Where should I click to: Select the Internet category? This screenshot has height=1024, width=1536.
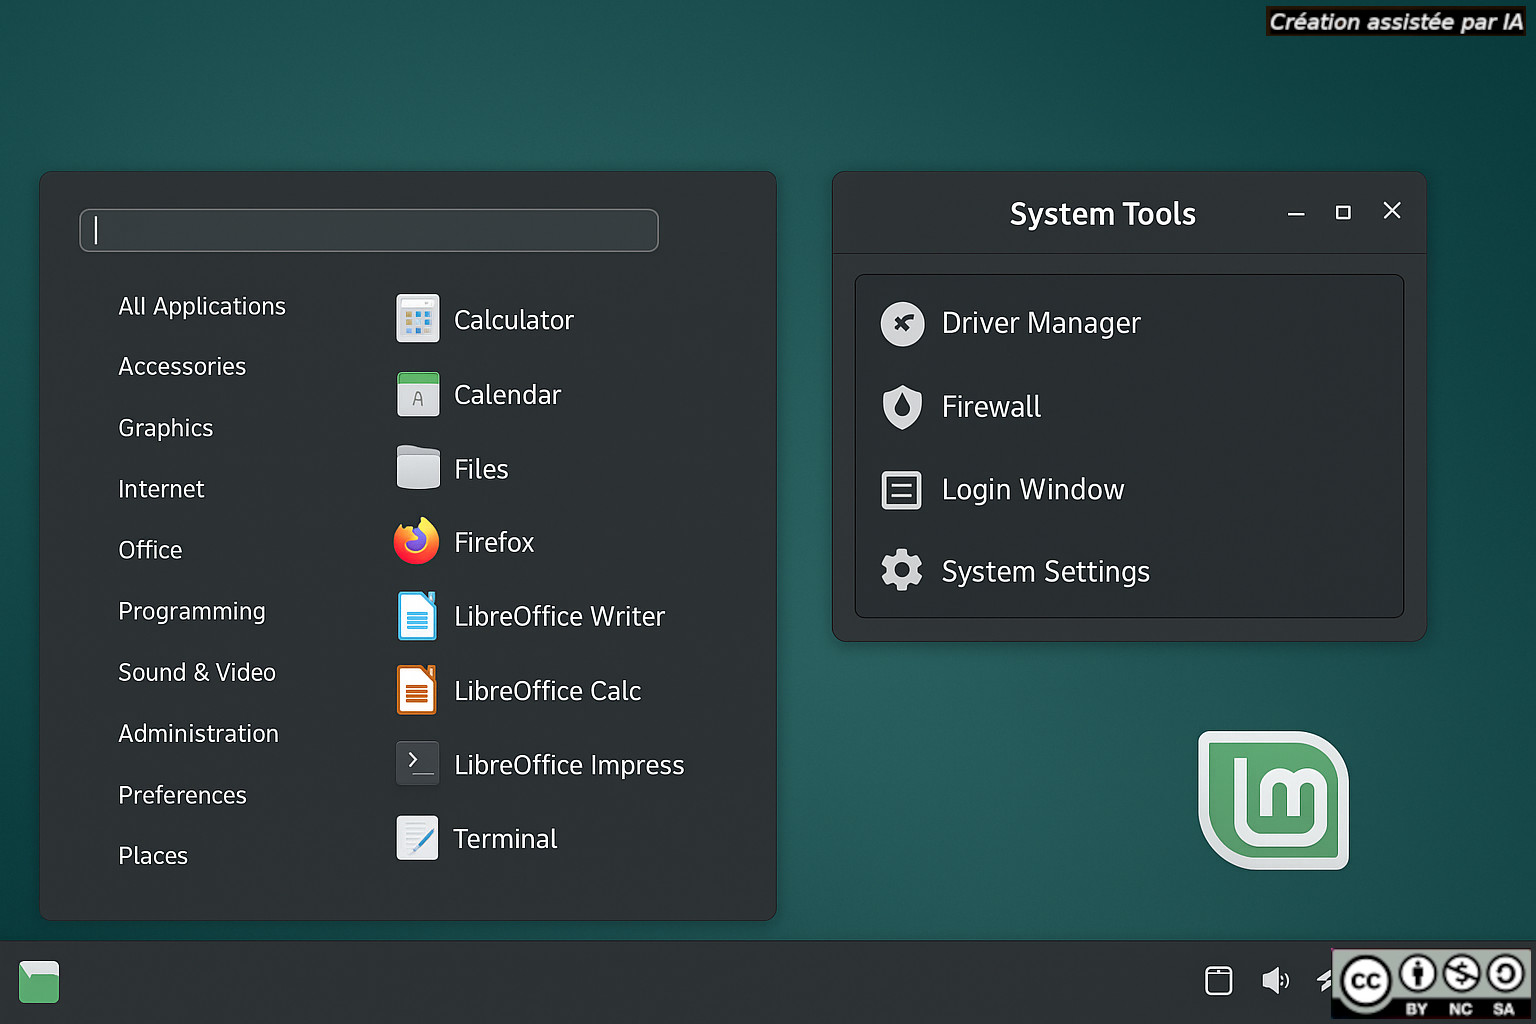click(x=161, y=489)
